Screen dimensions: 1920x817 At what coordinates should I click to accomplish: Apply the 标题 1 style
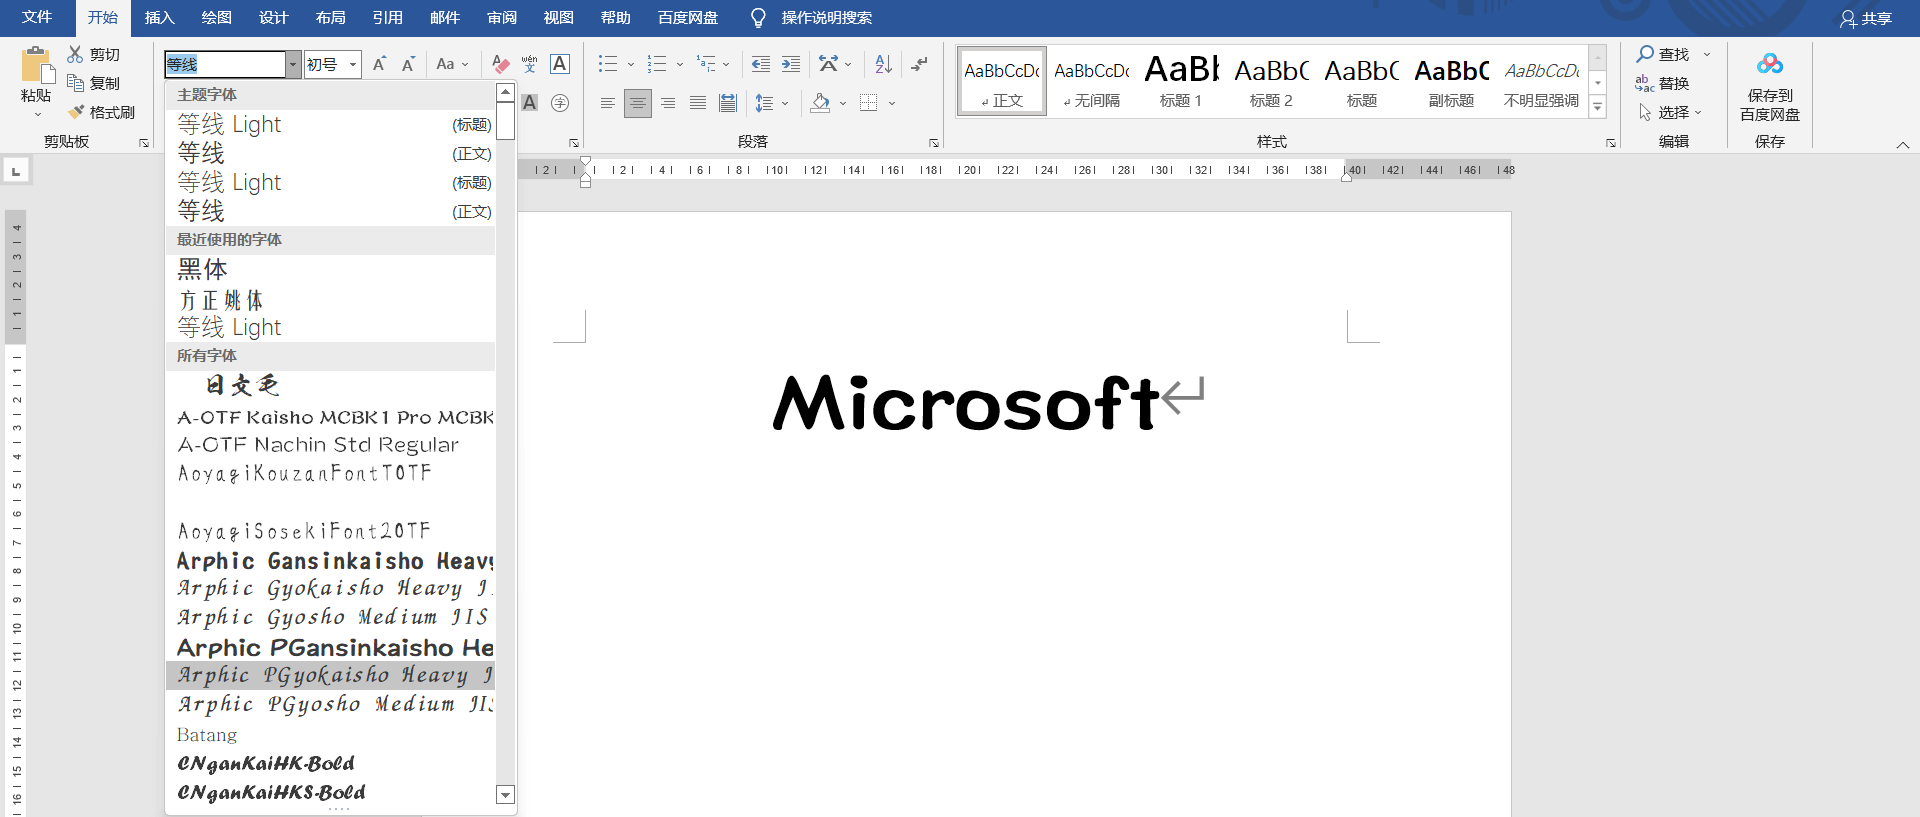[1181, 81]
